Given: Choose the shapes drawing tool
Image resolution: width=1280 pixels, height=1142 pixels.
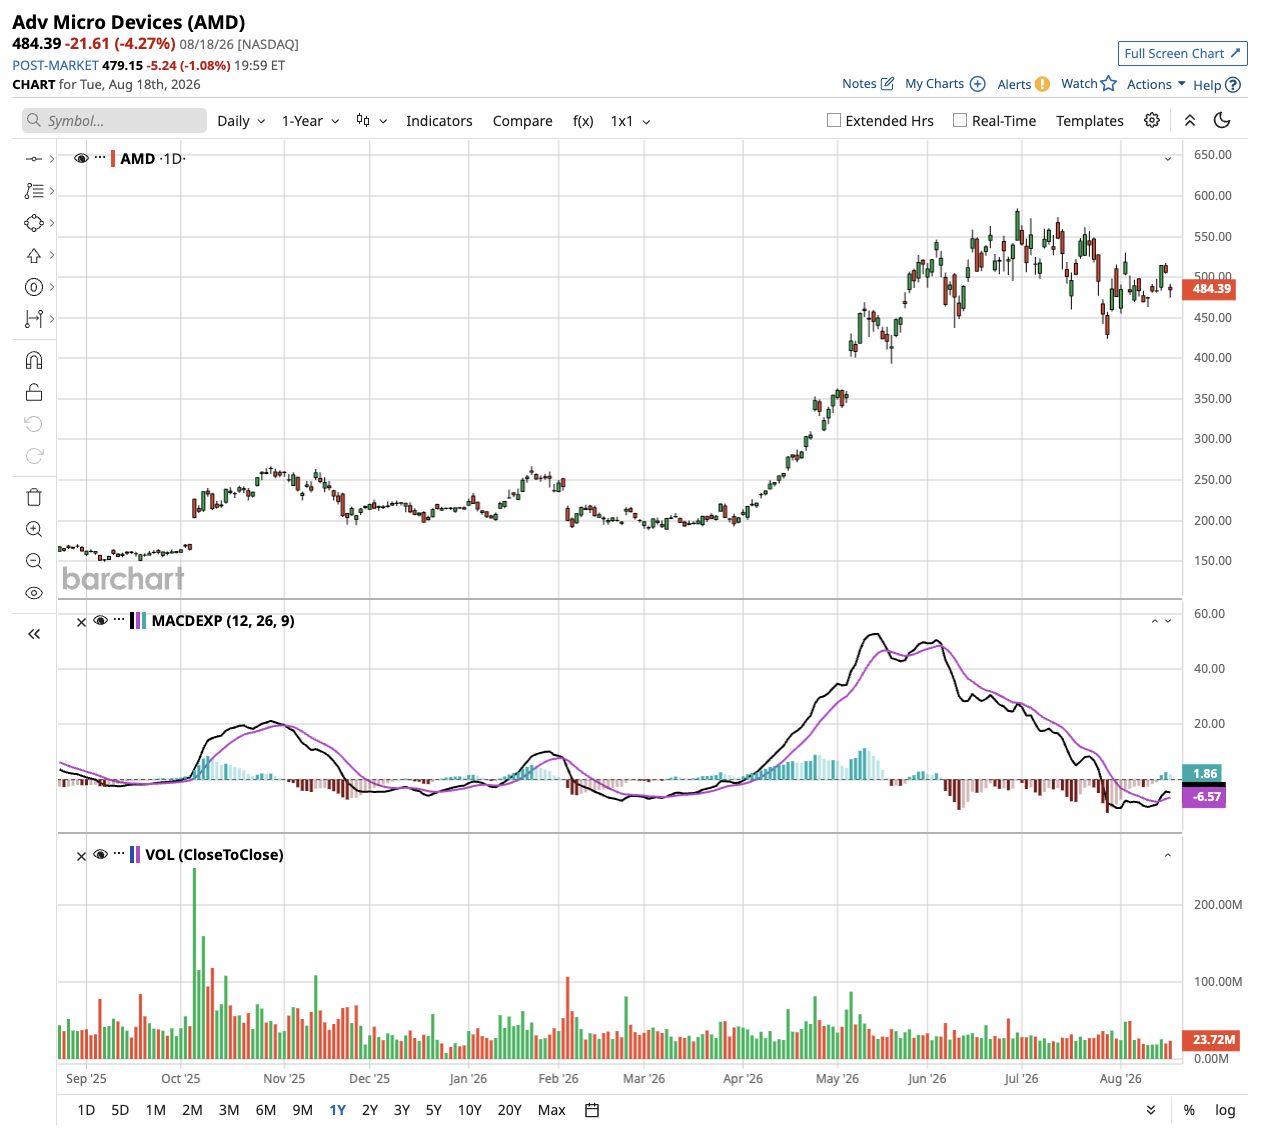Looking at the screenshot, I should point(34,222).
